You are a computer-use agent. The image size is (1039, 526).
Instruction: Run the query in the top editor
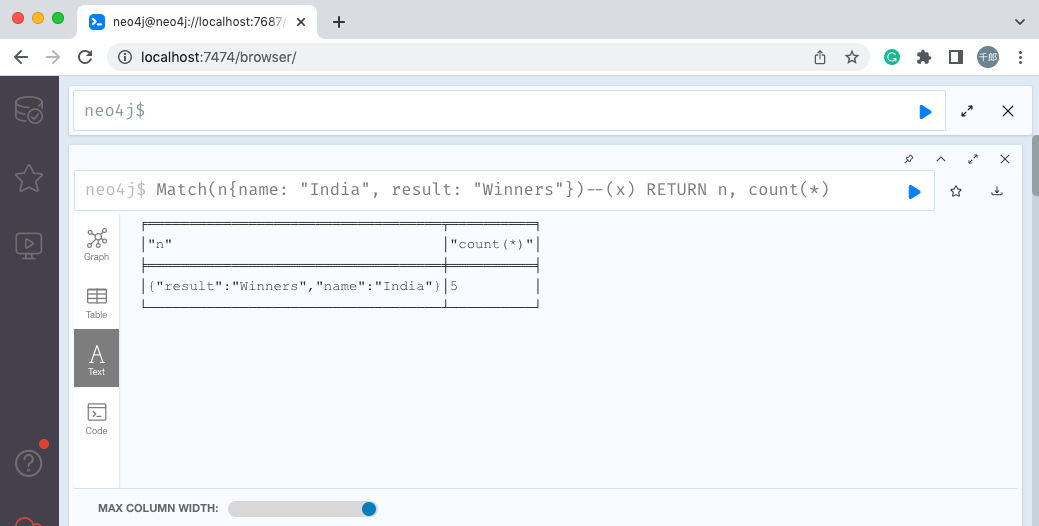(925, 112)
